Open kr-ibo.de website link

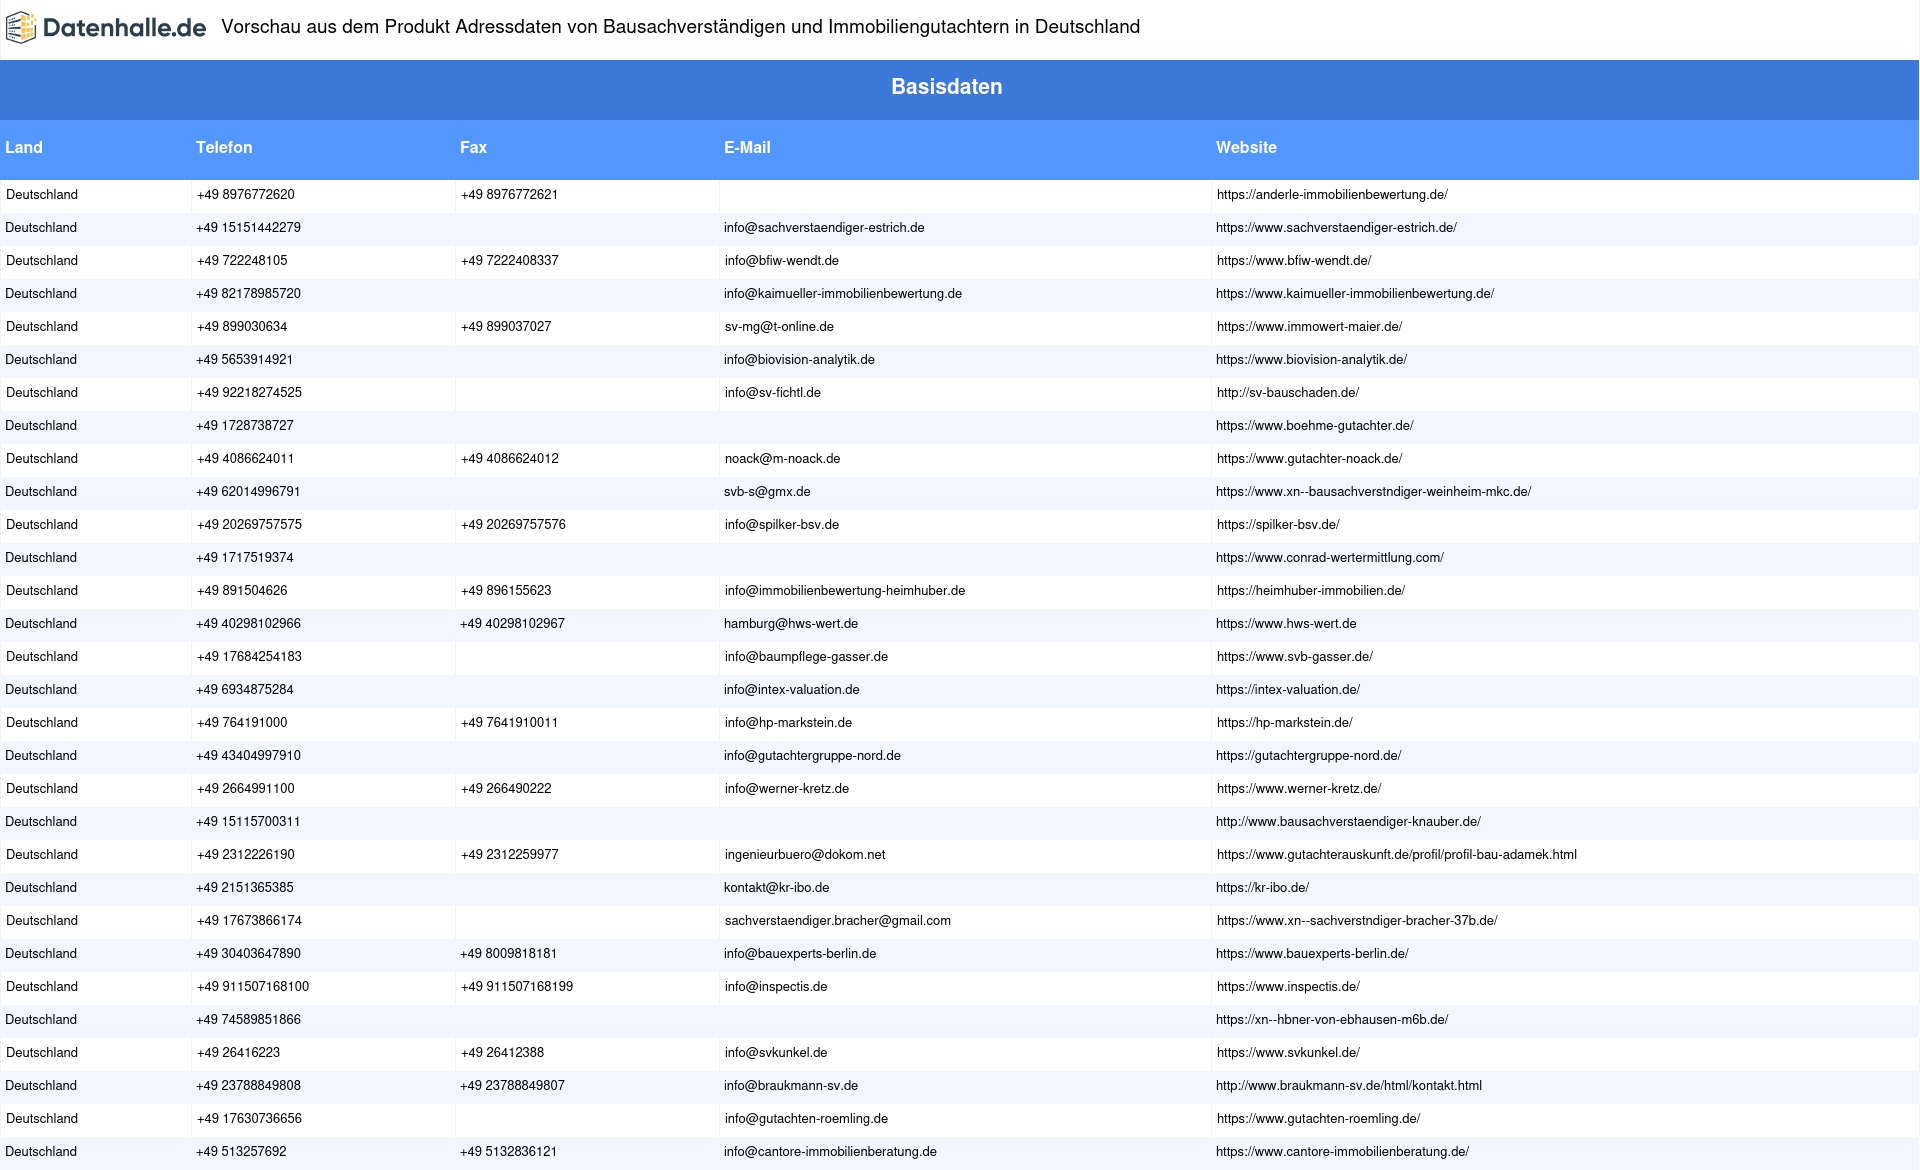point(1262,888)
